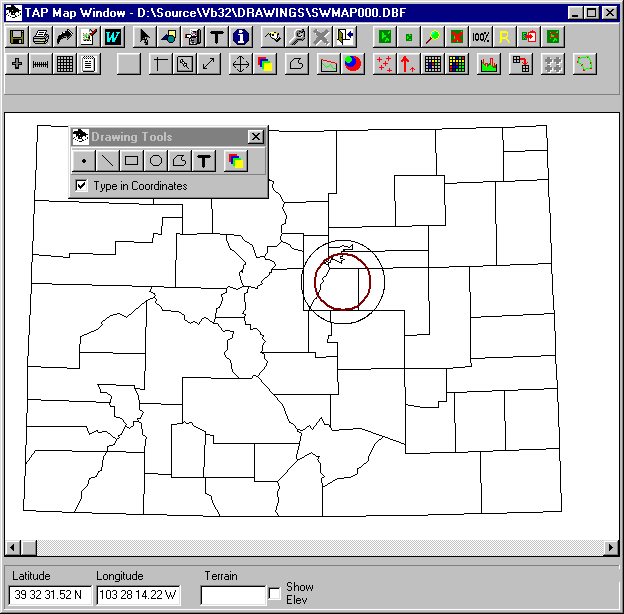The image size is (624, 614).
Task: Select the circle tool in Drawing Tools
Action: 156,161
